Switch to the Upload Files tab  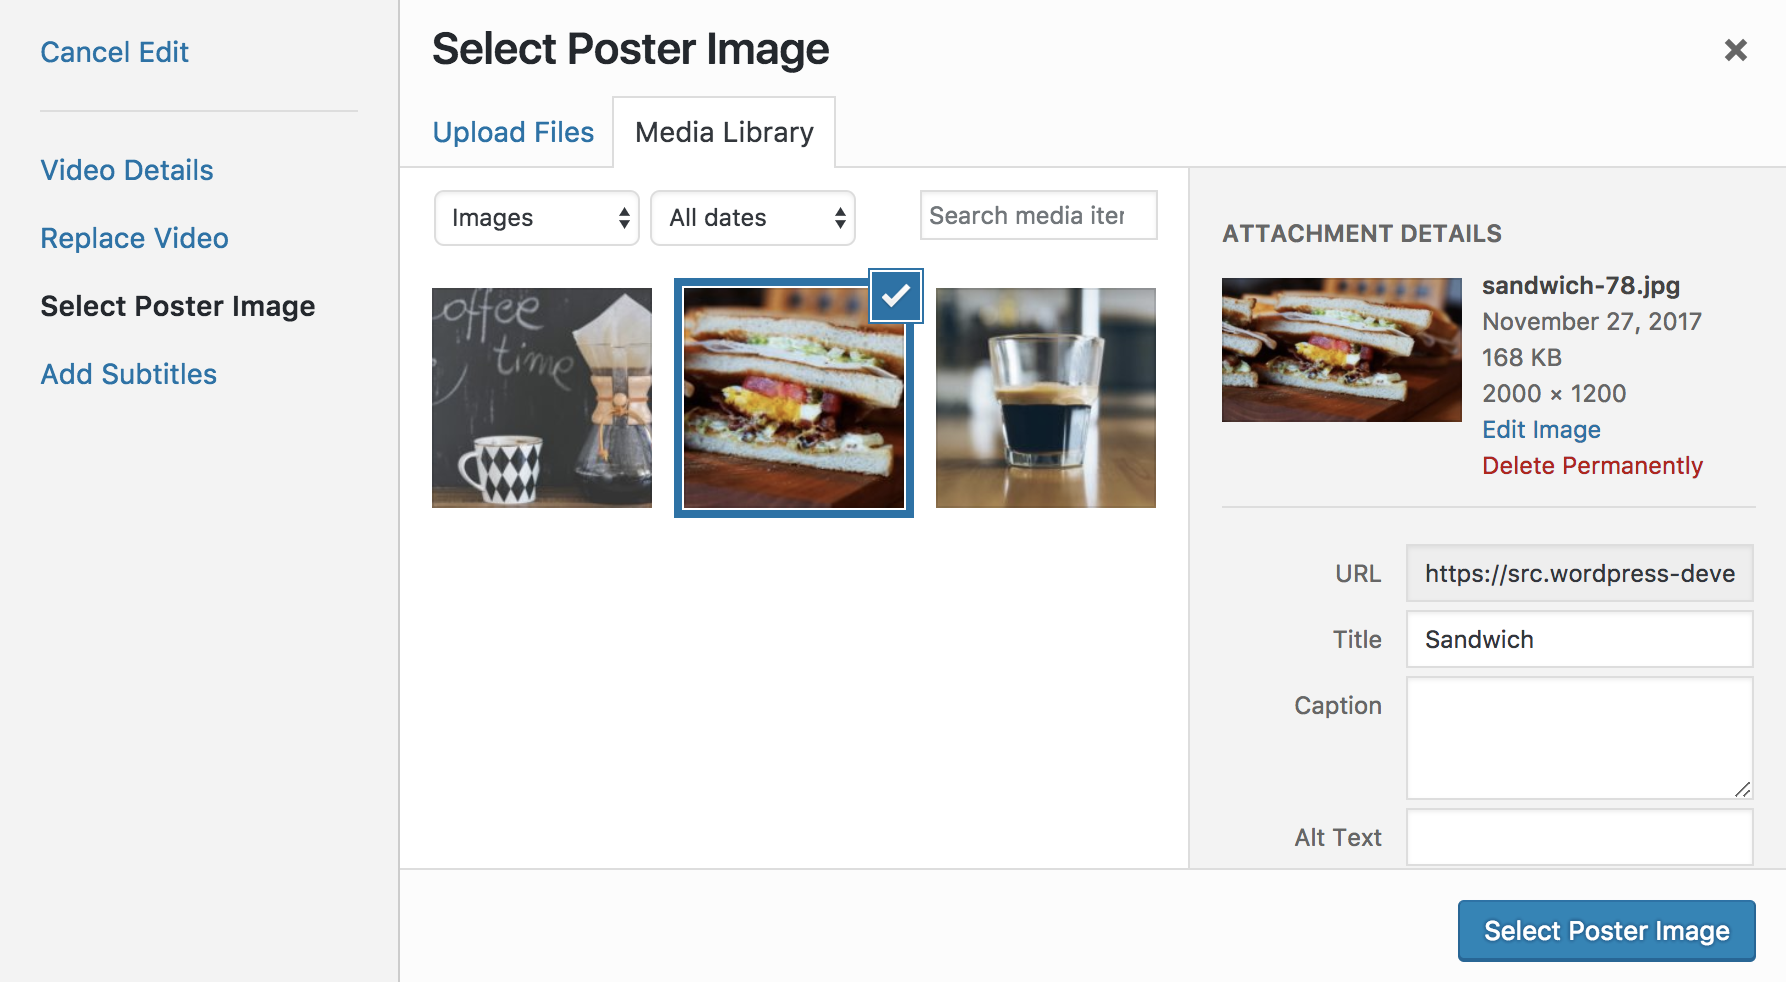point(513,132)
